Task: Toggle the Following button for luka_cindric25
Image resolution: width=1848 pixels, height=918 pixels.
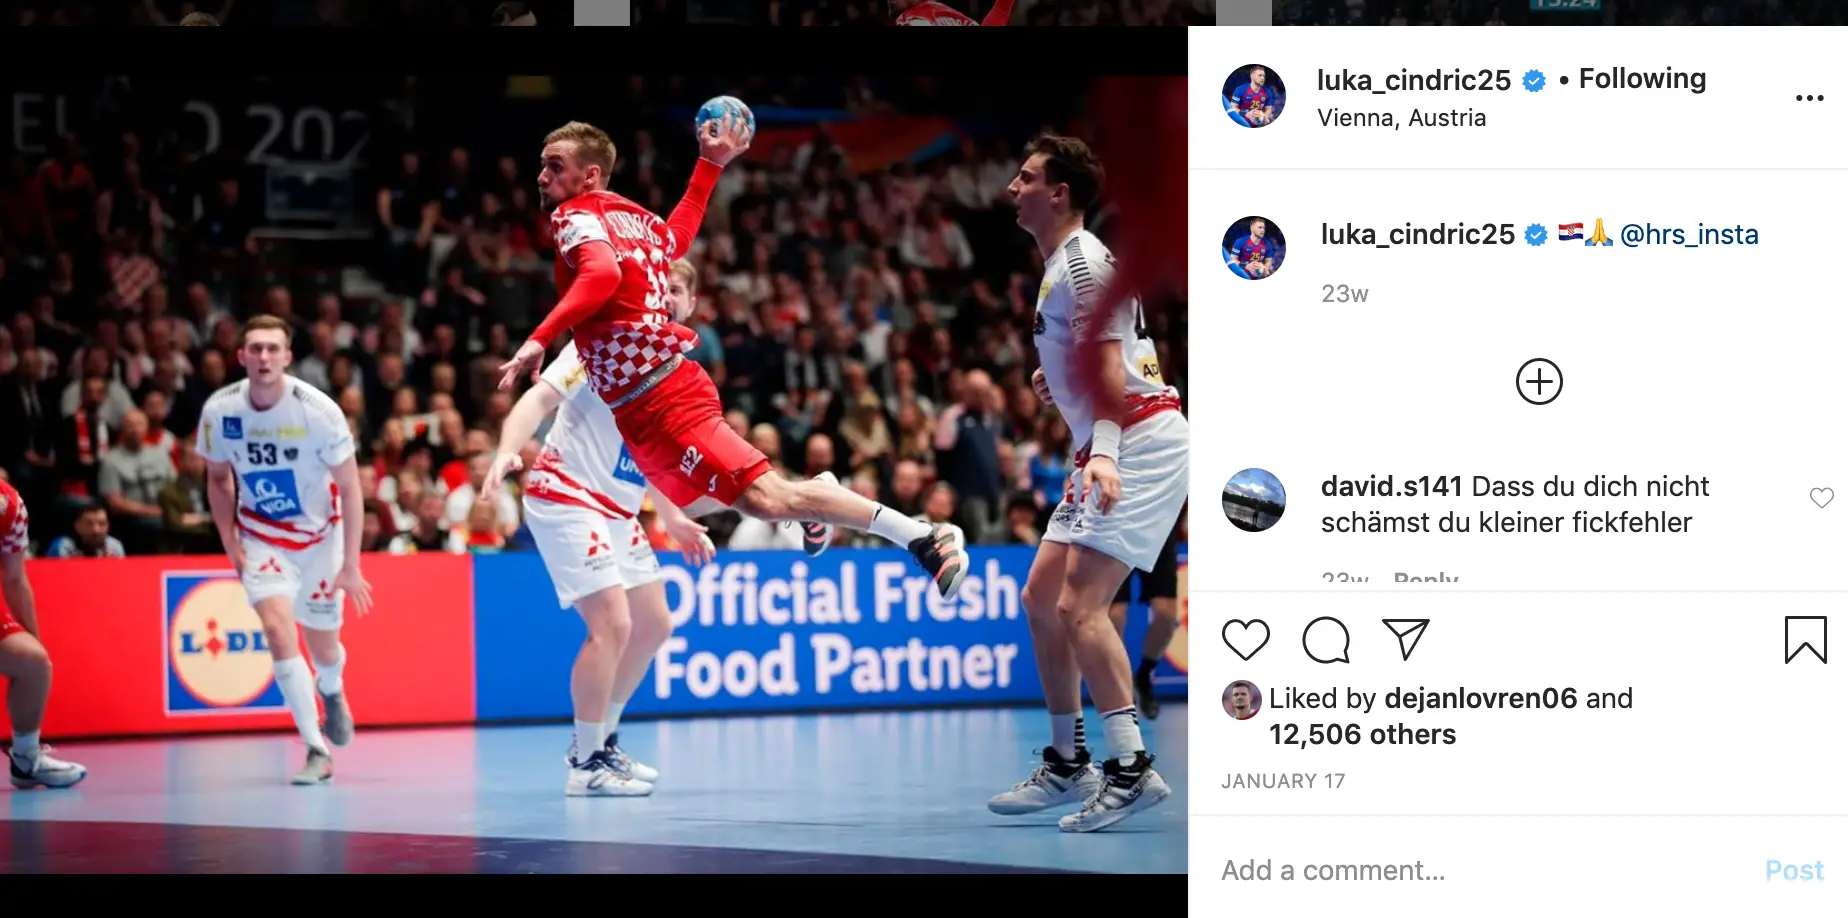Action: click(x=1642, y=78)
